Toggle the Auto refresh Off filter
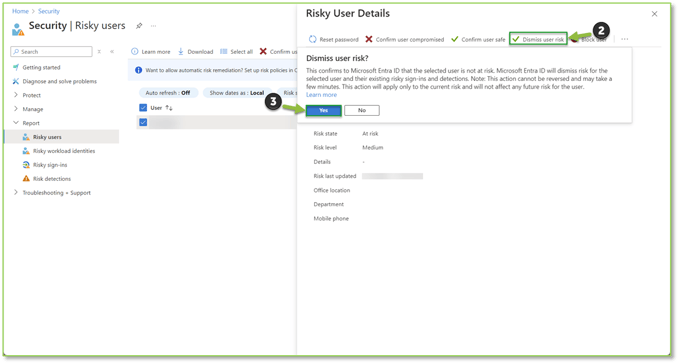This screenshot has height=364, width=679. (168, 93)
